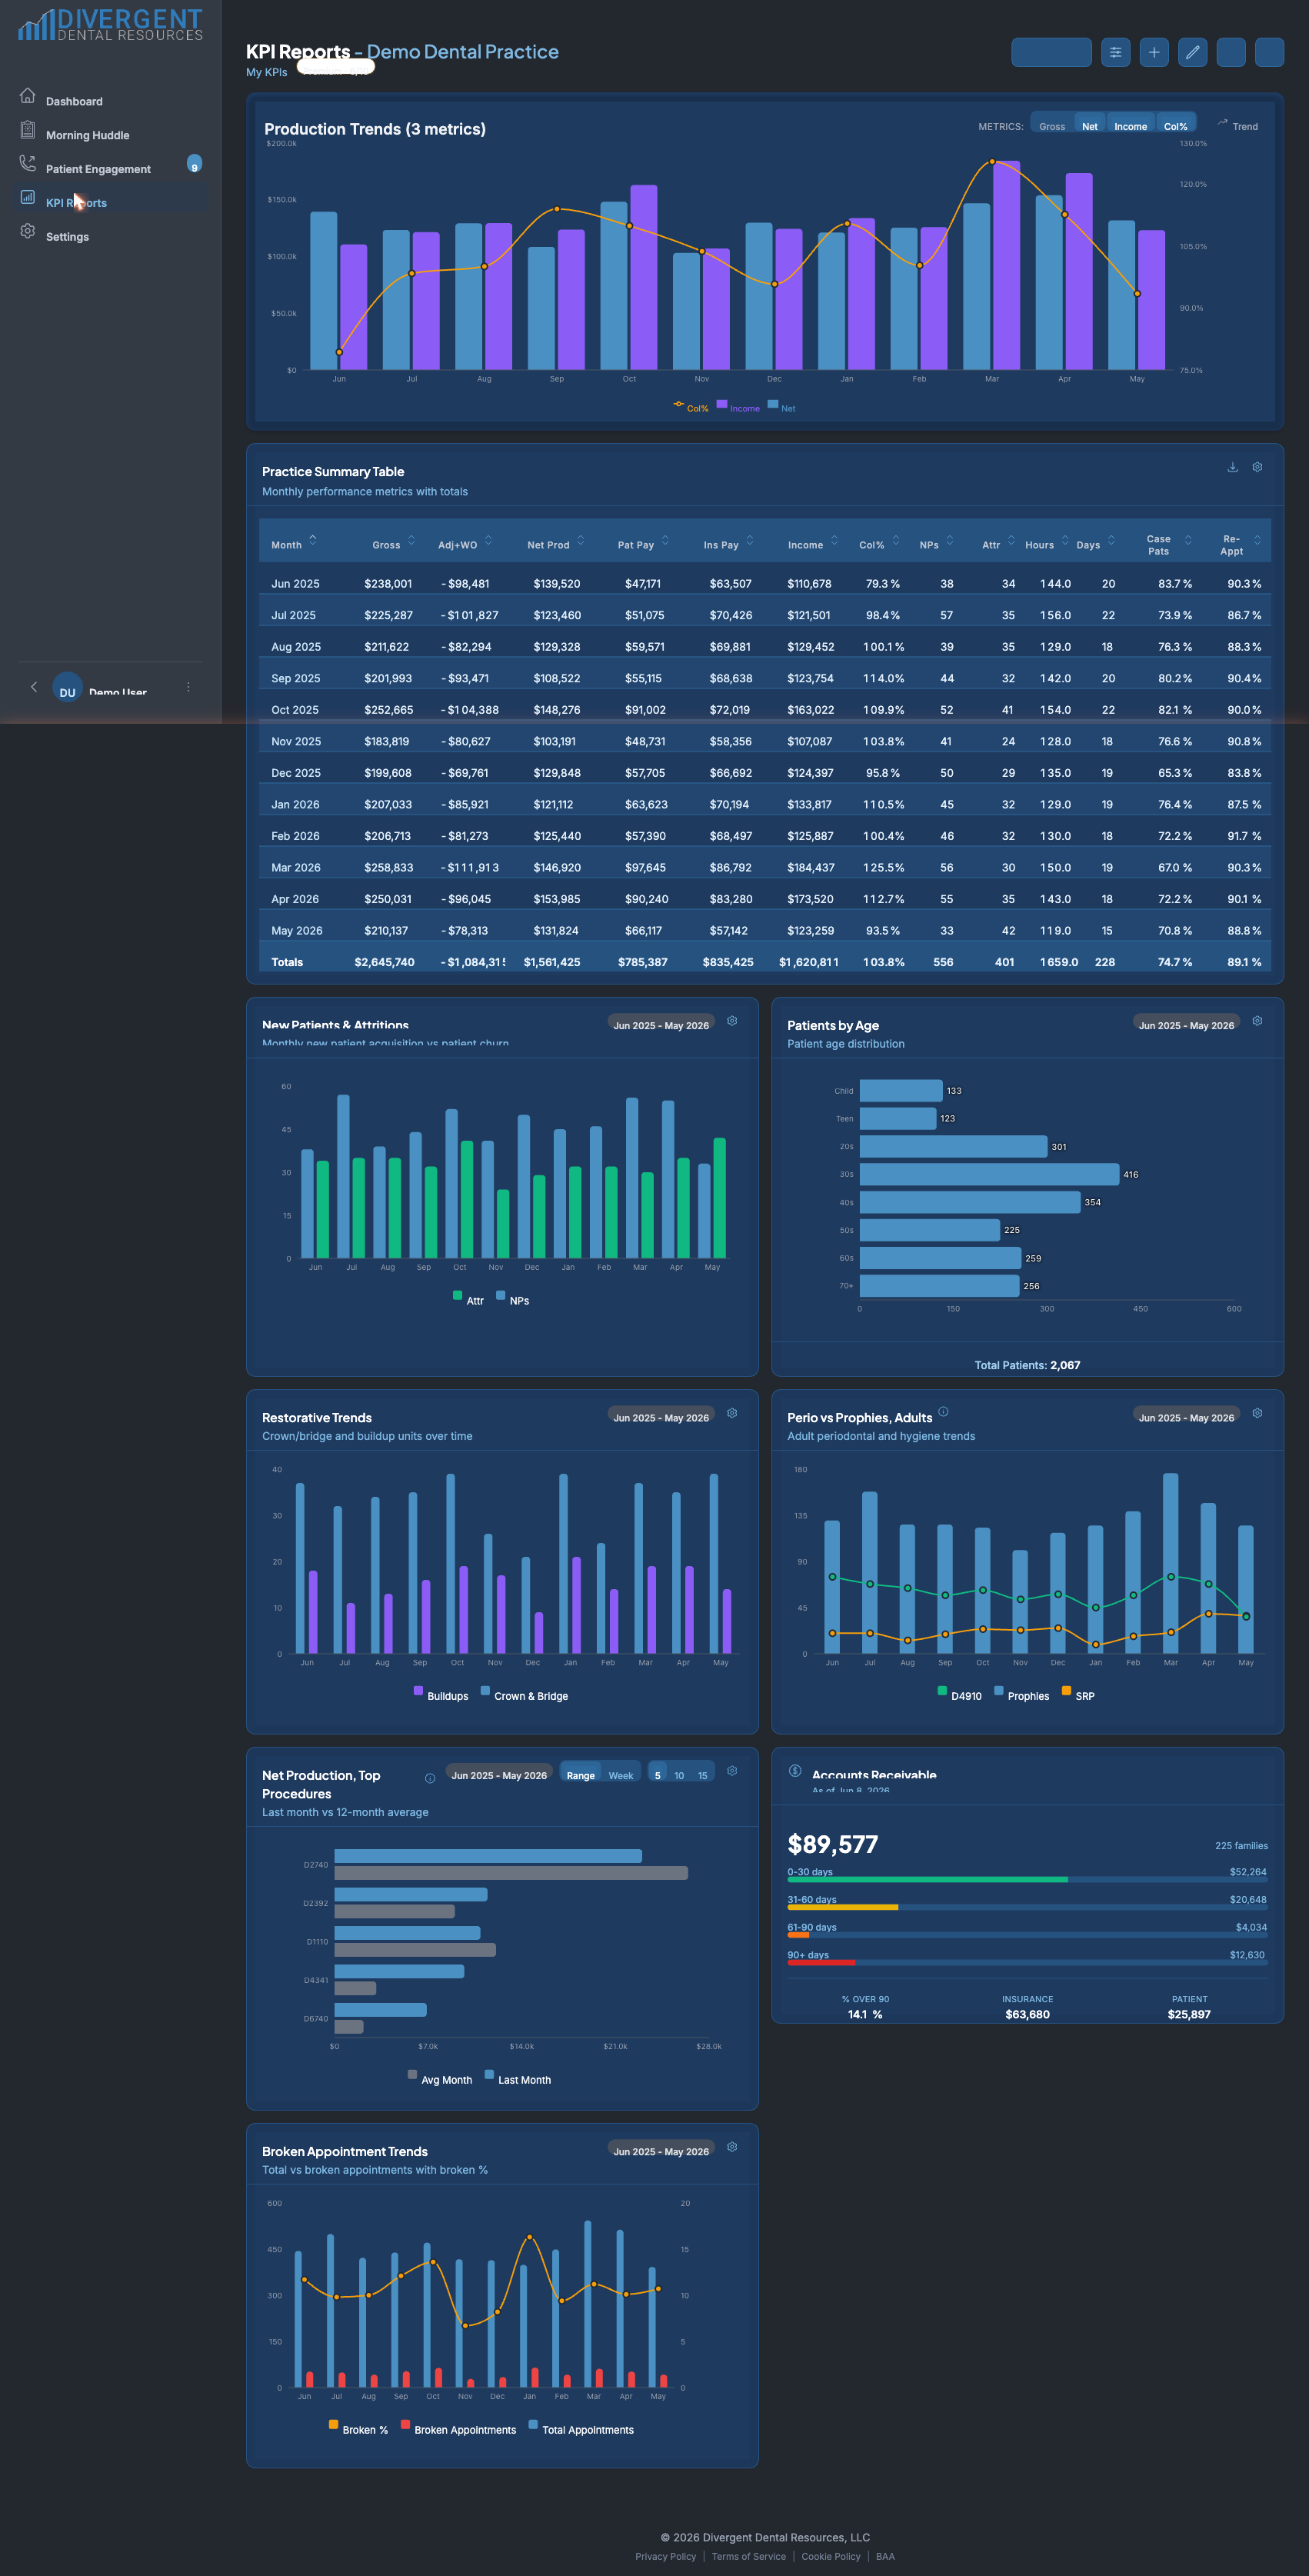The image size is (1309, 2576).
Task: Click the Morning Huddle clipboard icon
Action: click(x=27, y=130)
